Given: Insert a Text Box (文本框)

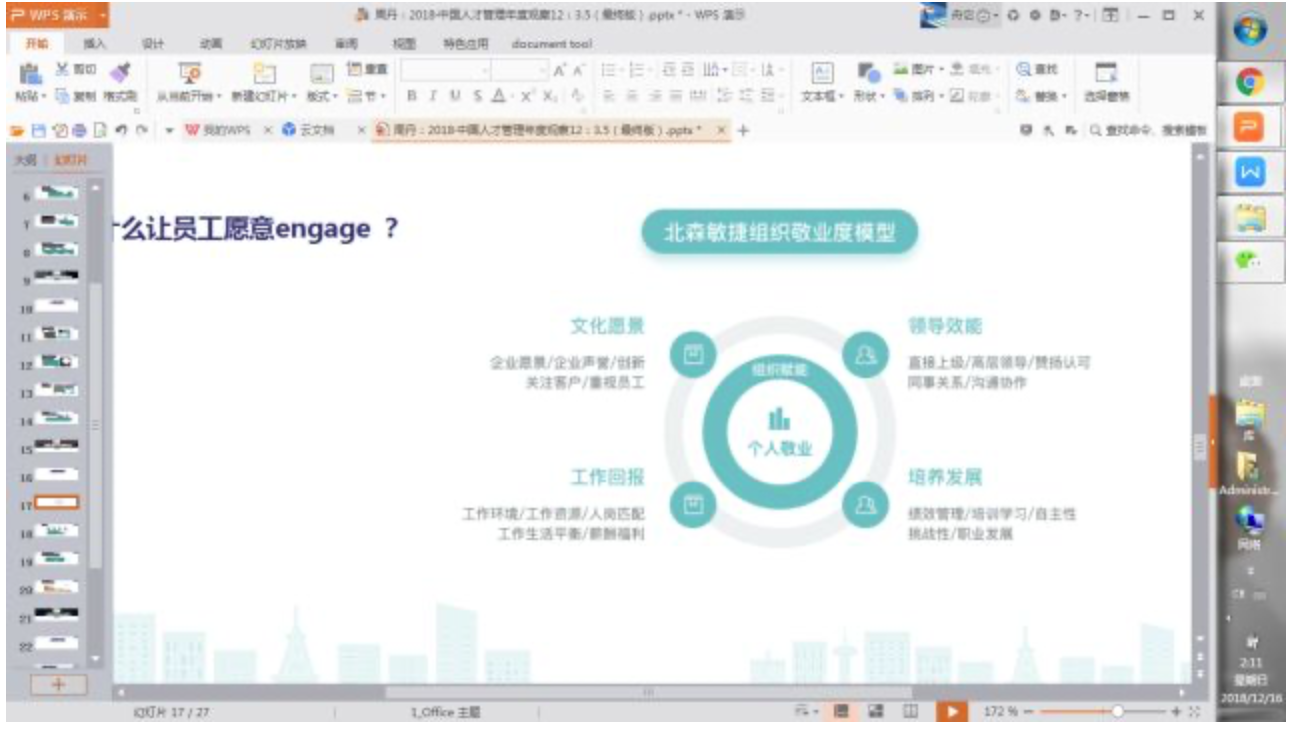Looking at the screenshot, I should [x=822, y=75].
